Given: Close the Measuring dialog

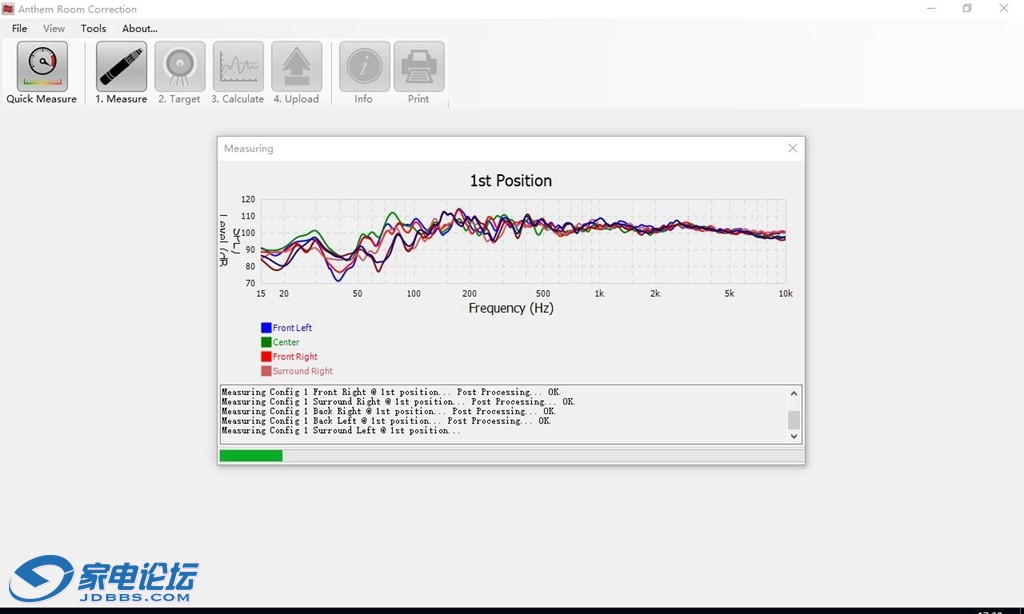Looking at the screenshot, I should pos(792,148).
